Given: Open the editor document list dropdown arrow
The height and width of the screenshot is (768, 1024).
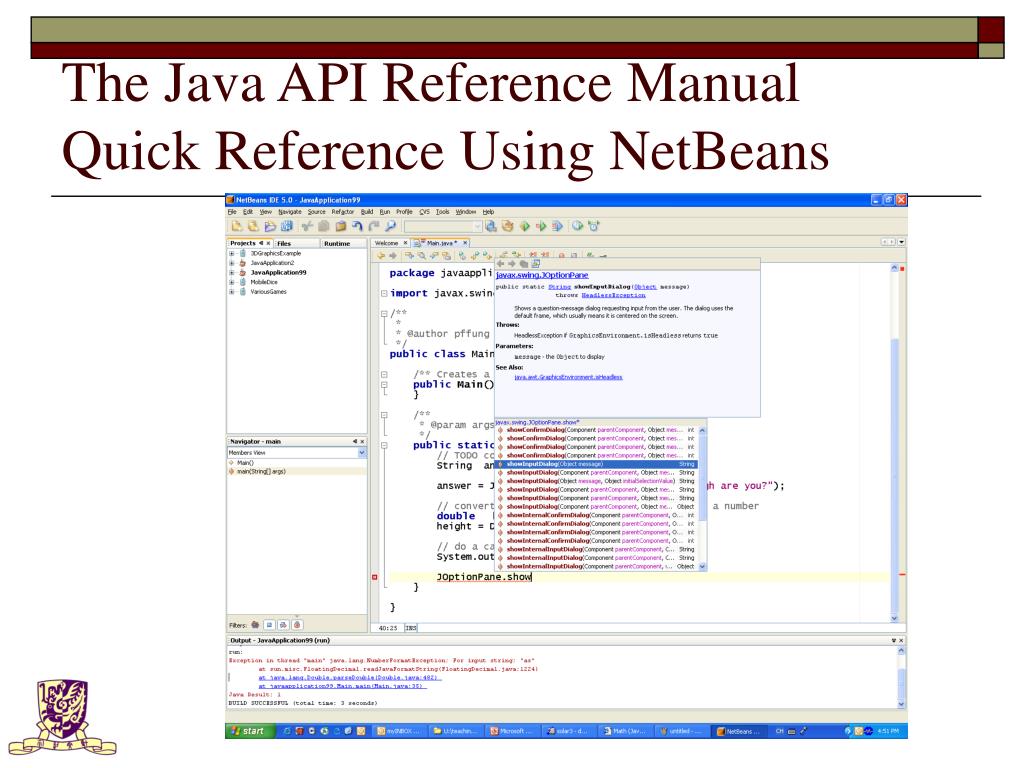Looking at the screenshot, I should (902, 242).
